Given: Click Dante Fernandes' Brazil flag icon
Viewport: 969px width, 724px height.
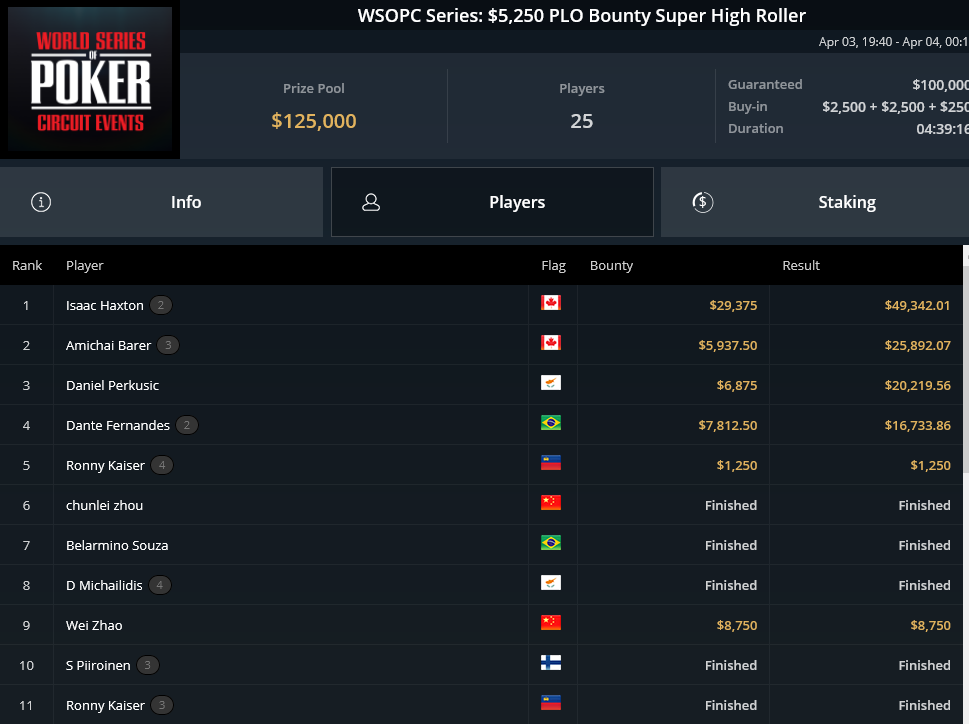Looking at the screenshot, I should pos(551,423).
